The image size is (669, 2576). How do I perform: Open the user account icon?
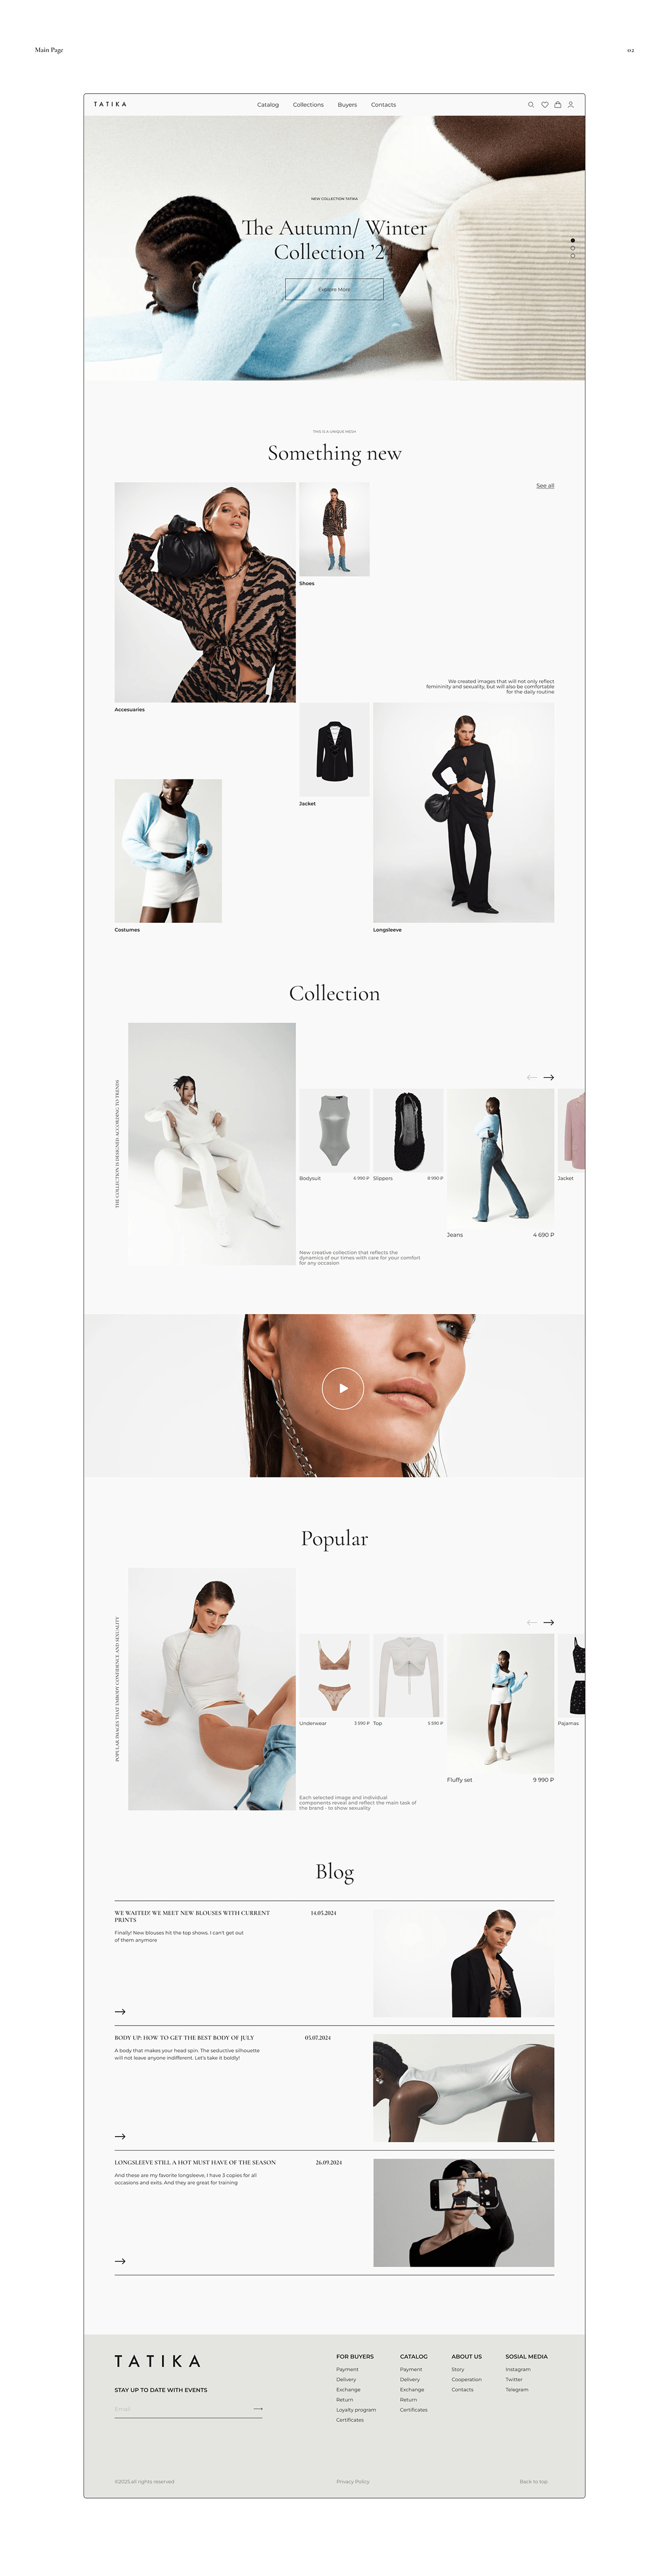coord(571,104)
